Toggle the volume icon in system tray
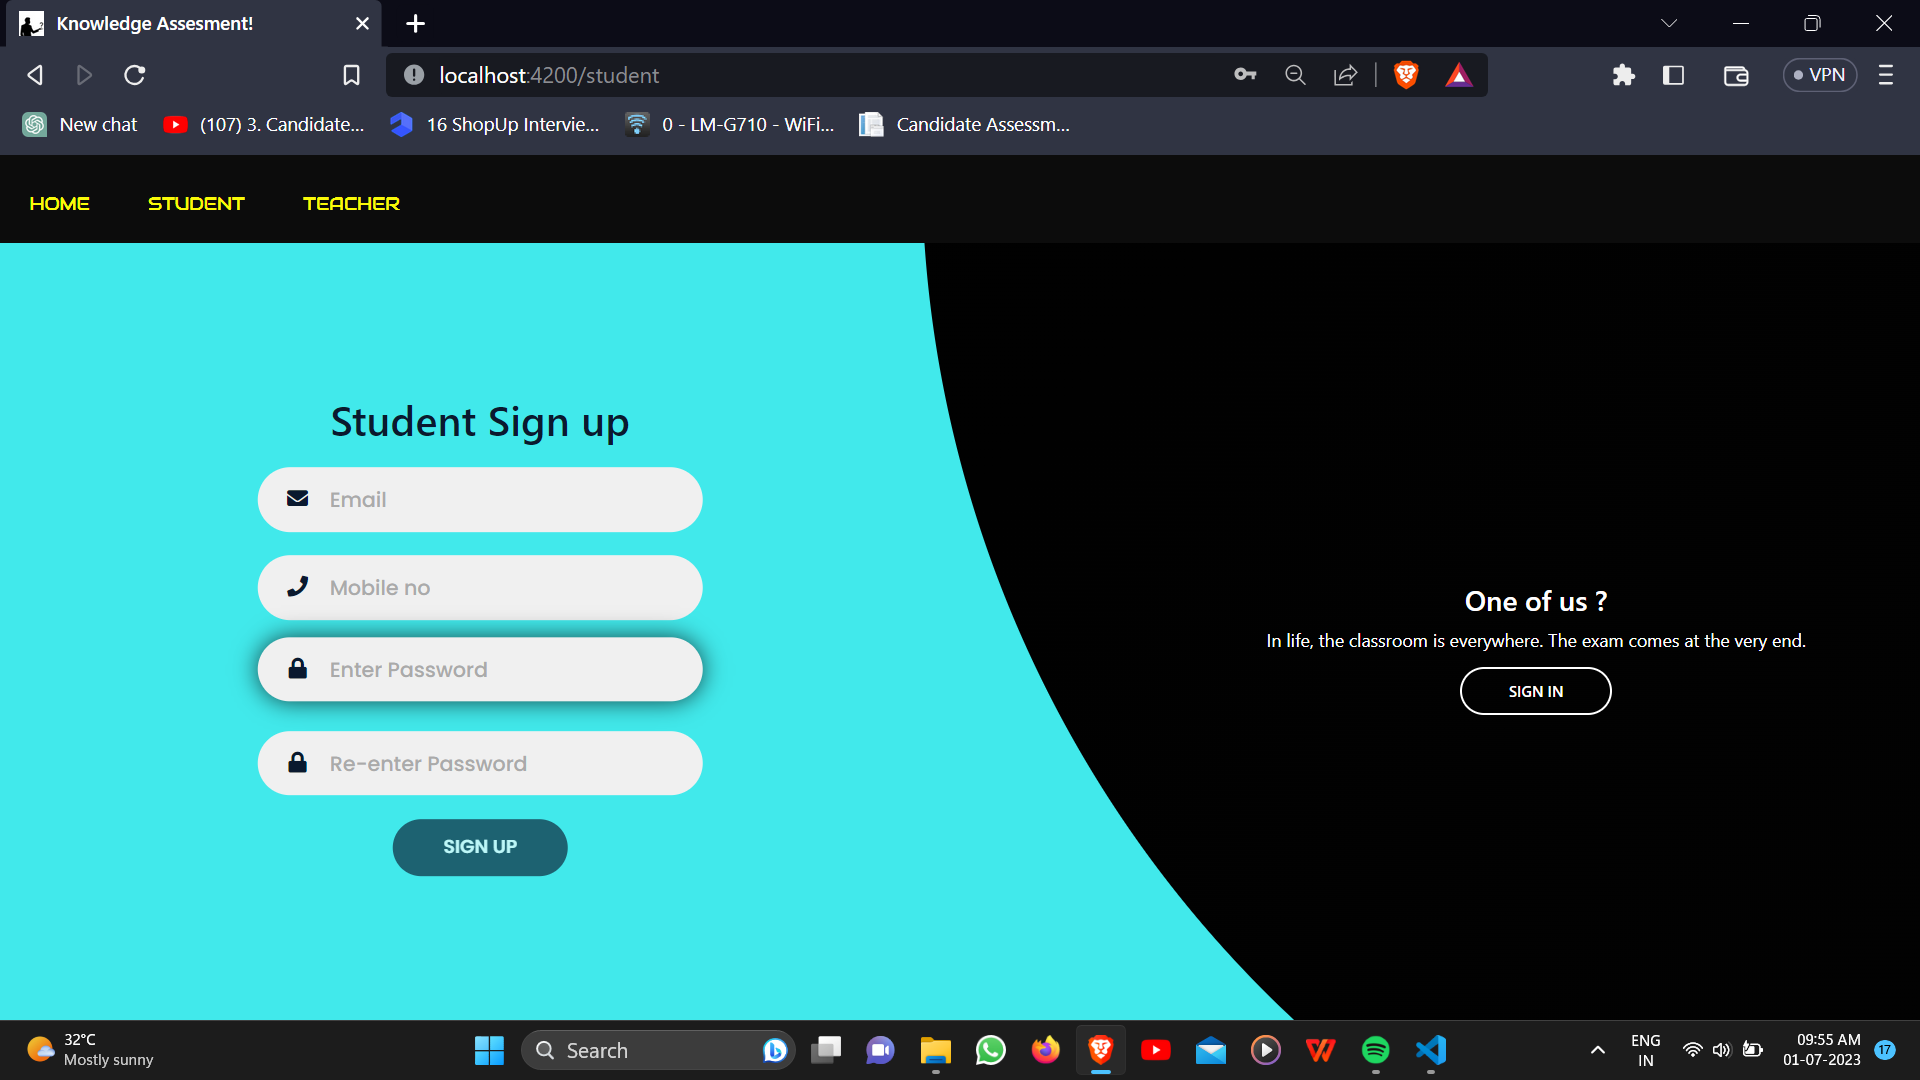Viewport: 1920px width, 1080px height. coord(1722,1049)
